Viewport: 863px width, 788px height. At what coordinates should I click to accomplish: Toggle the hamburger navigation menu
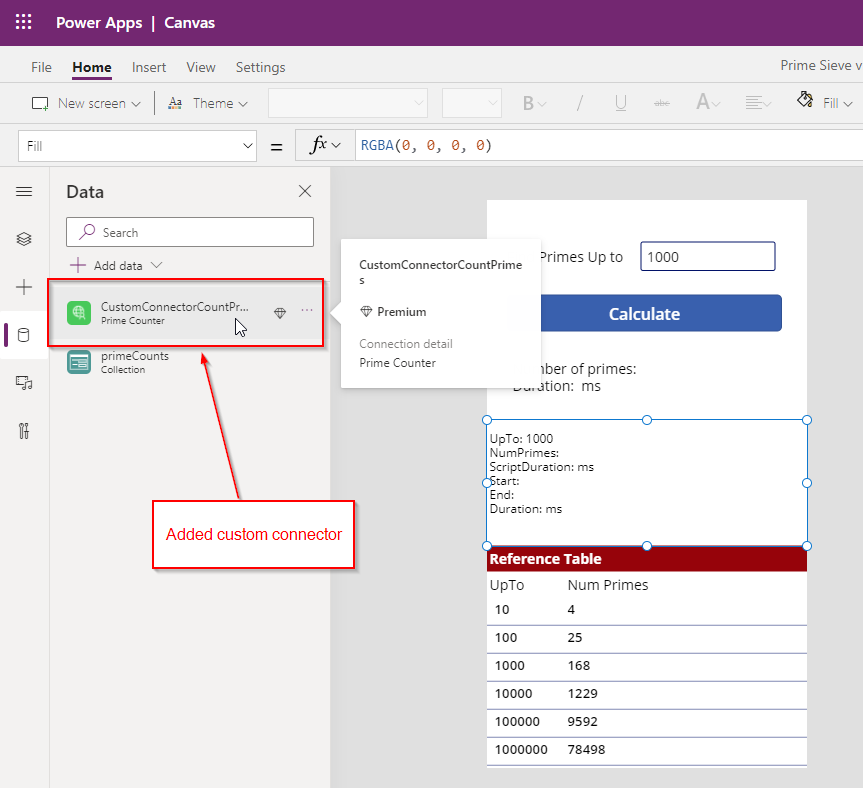pyautogui.click(x=24, y=191)
